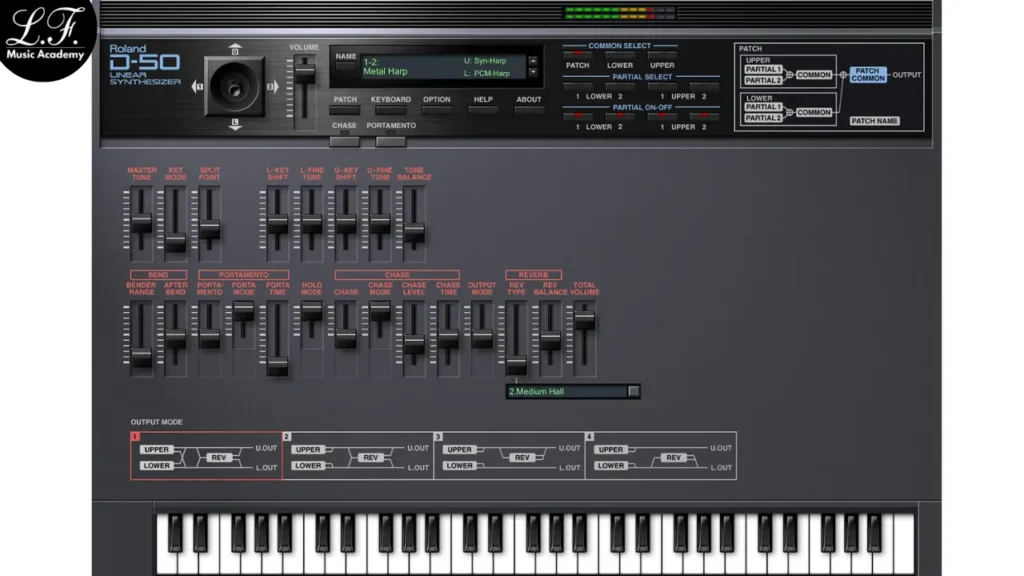Select the Lower PARTIAL 2 block
The height and width of the screenshot is (576, 1024).
[x=765, y=118]
